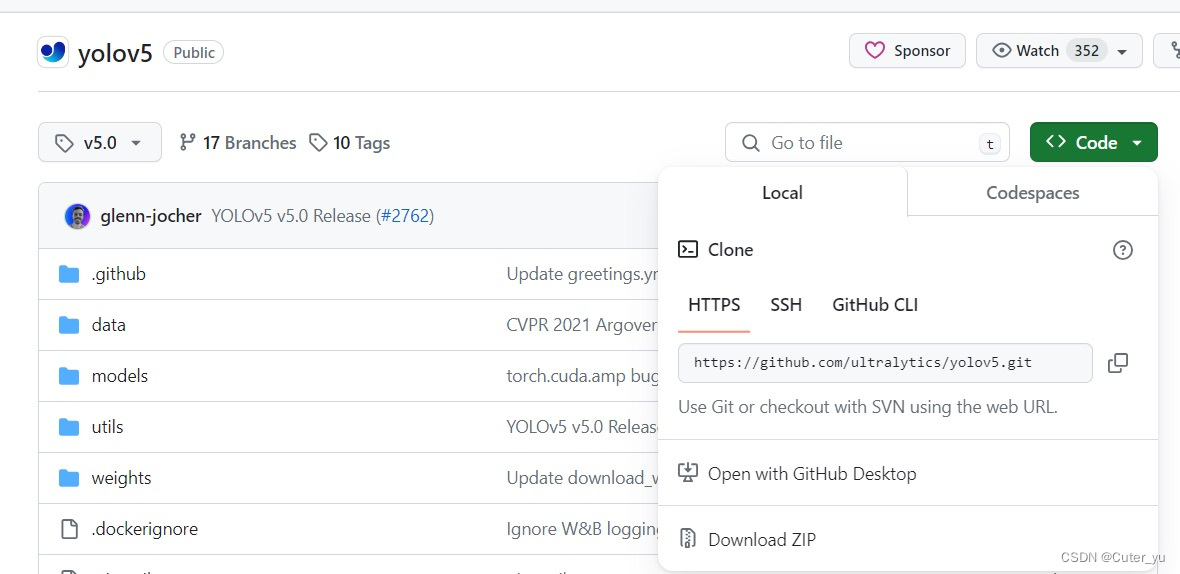
Task: Open the yolov5 repository name link
Action: click(115, 53)
